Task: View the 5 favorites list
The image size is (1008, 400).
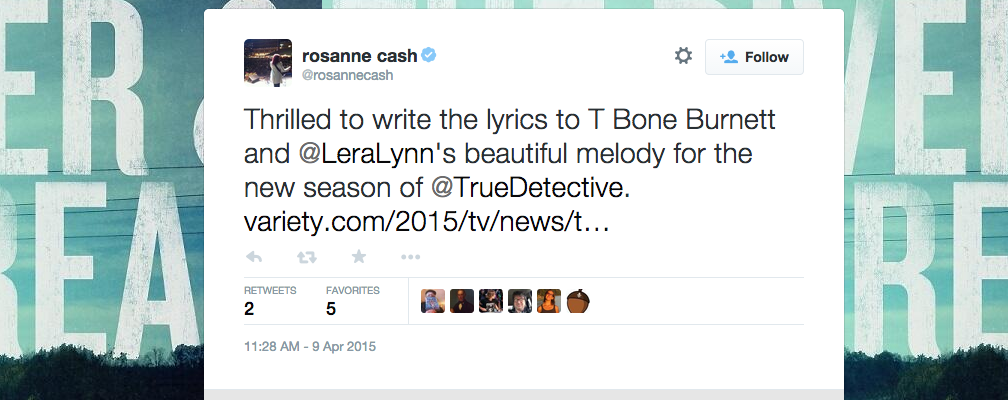Action: [x=352, y=301]
